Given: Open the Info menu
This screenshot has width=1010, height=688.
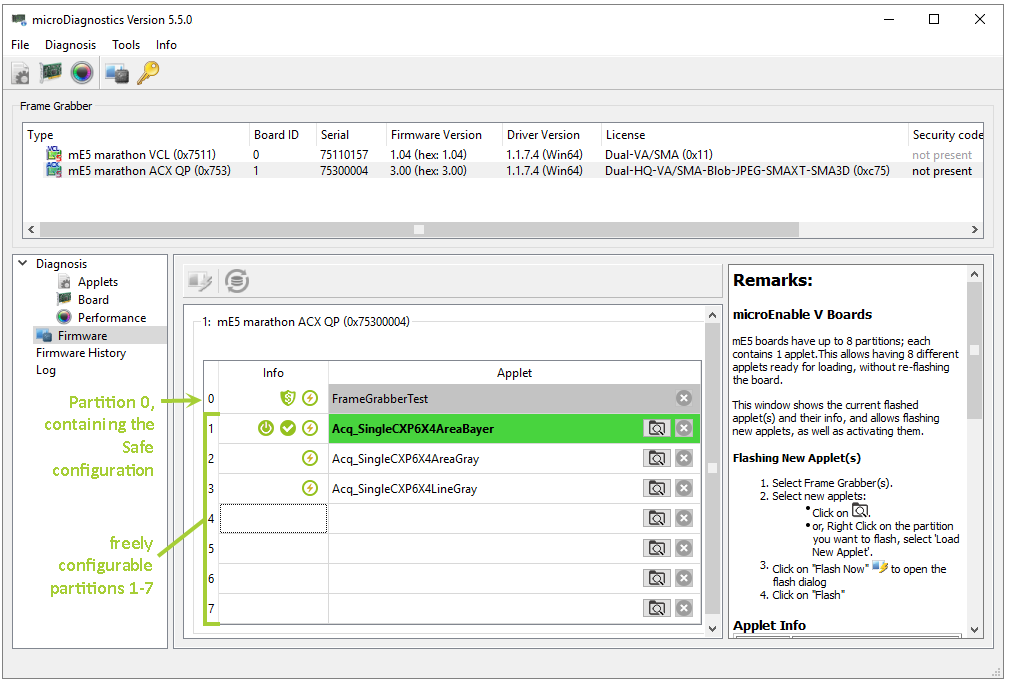Looking at the screenshot, I should (166, 44).
